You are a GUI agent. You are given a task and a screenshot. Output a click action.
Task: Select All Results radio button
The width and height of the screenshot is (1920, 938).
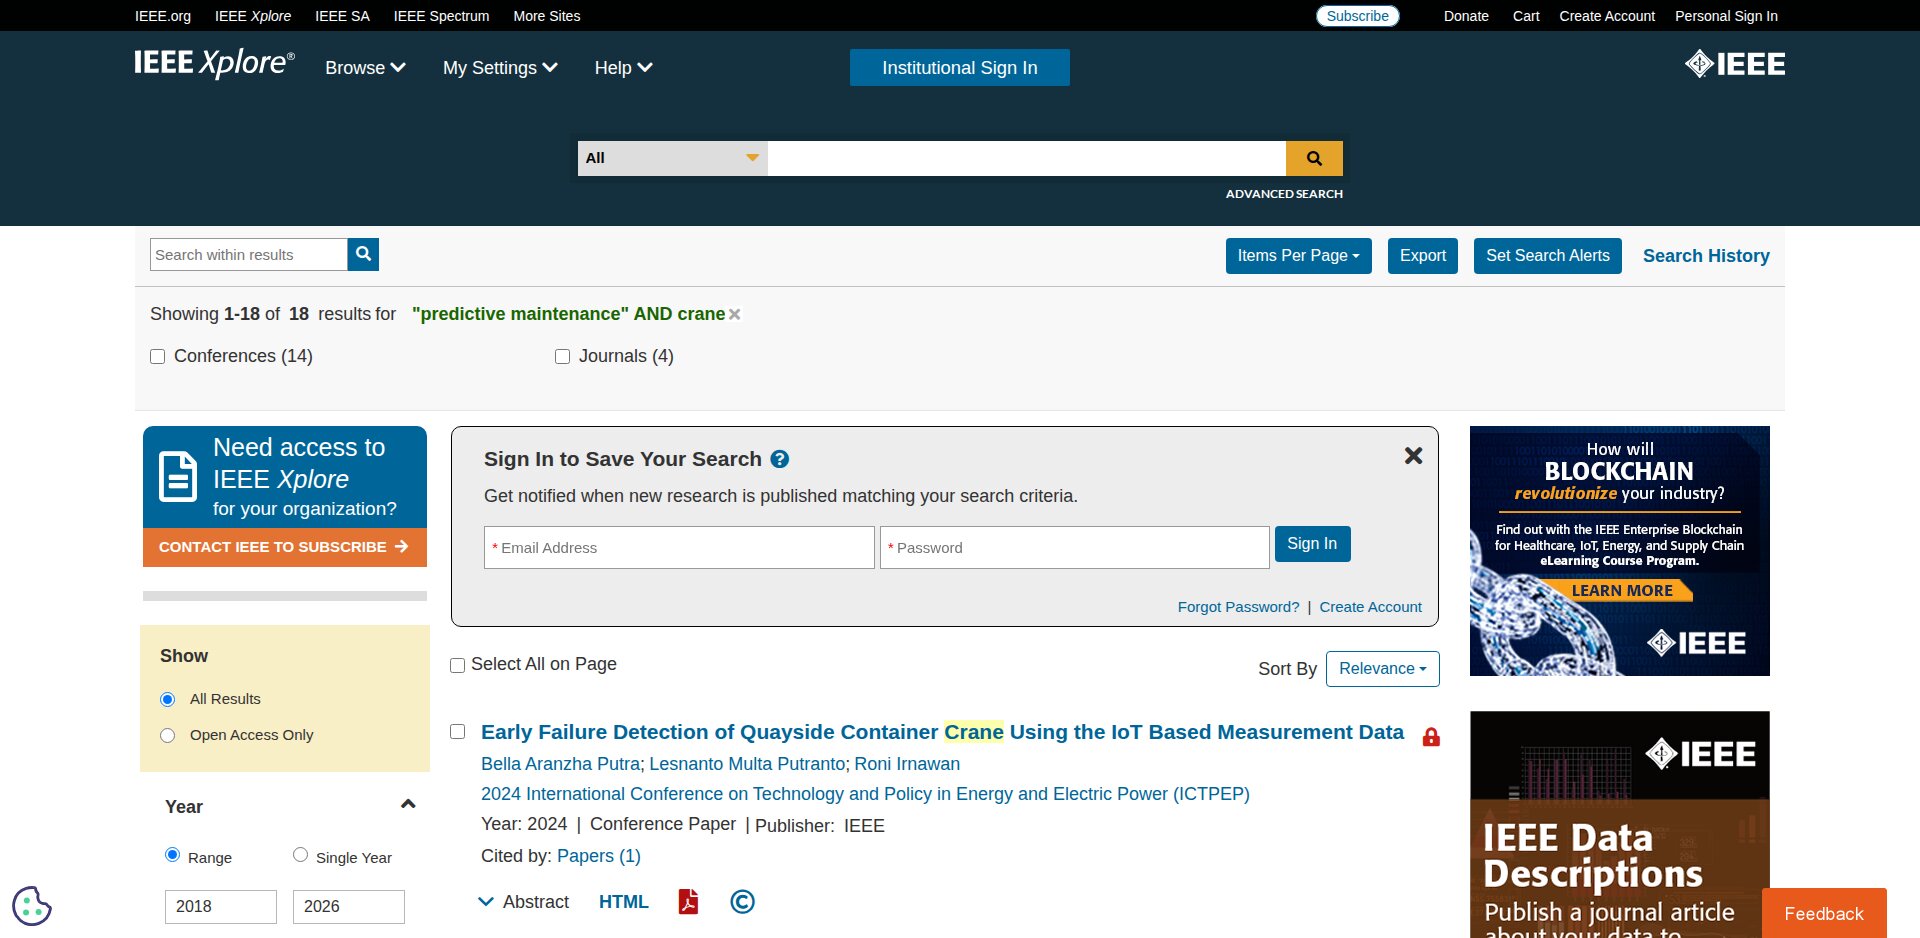click(x=167, y=699)
